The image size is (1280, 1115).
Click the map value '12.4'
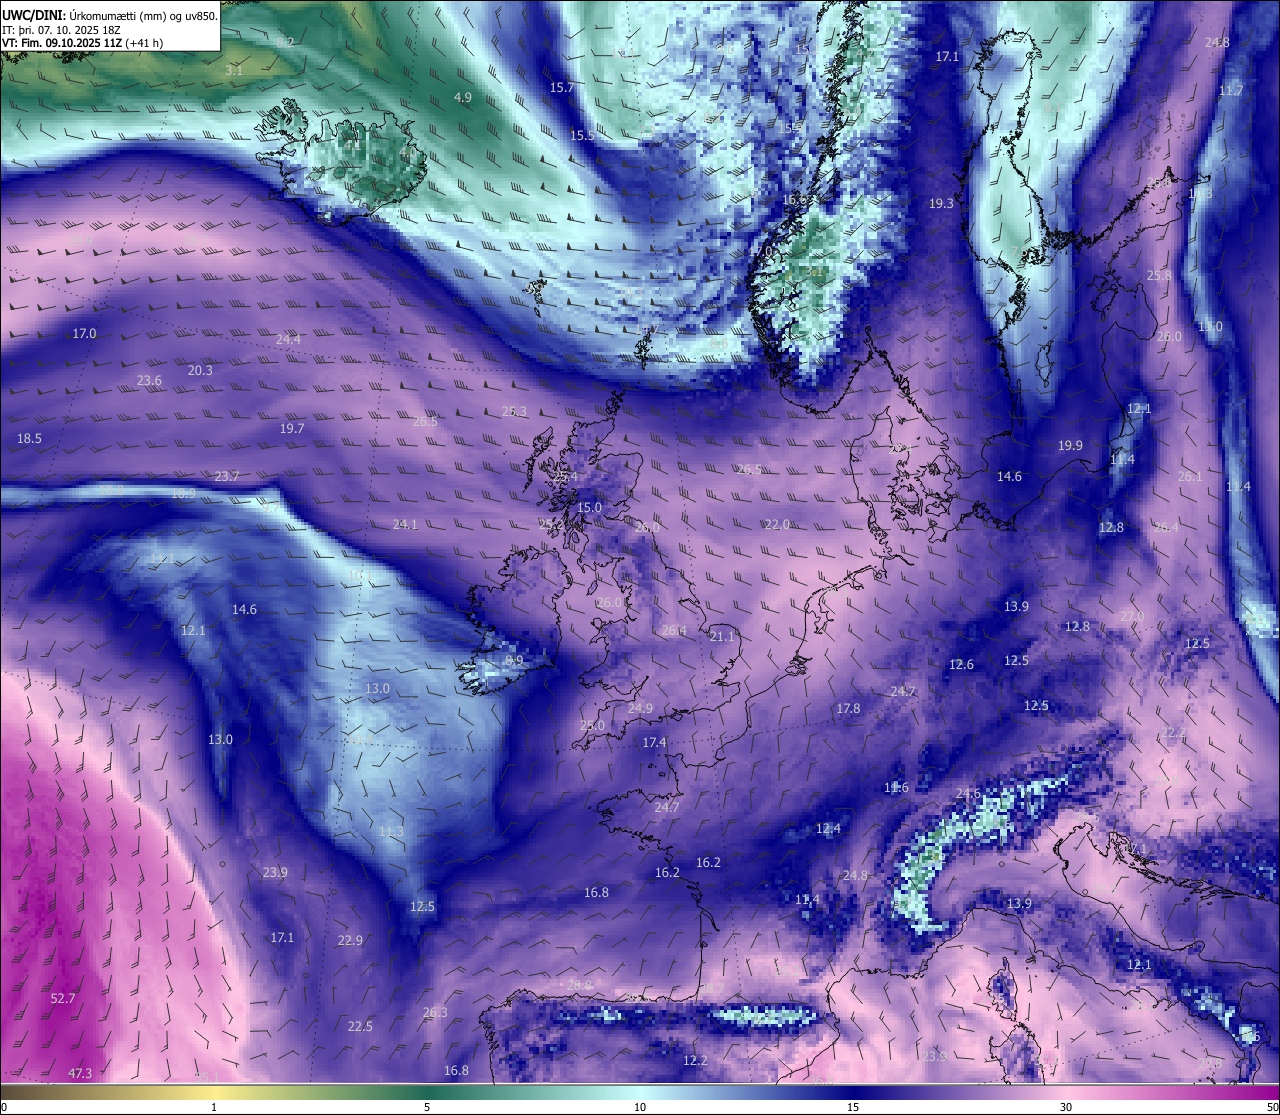click(828, 829)
